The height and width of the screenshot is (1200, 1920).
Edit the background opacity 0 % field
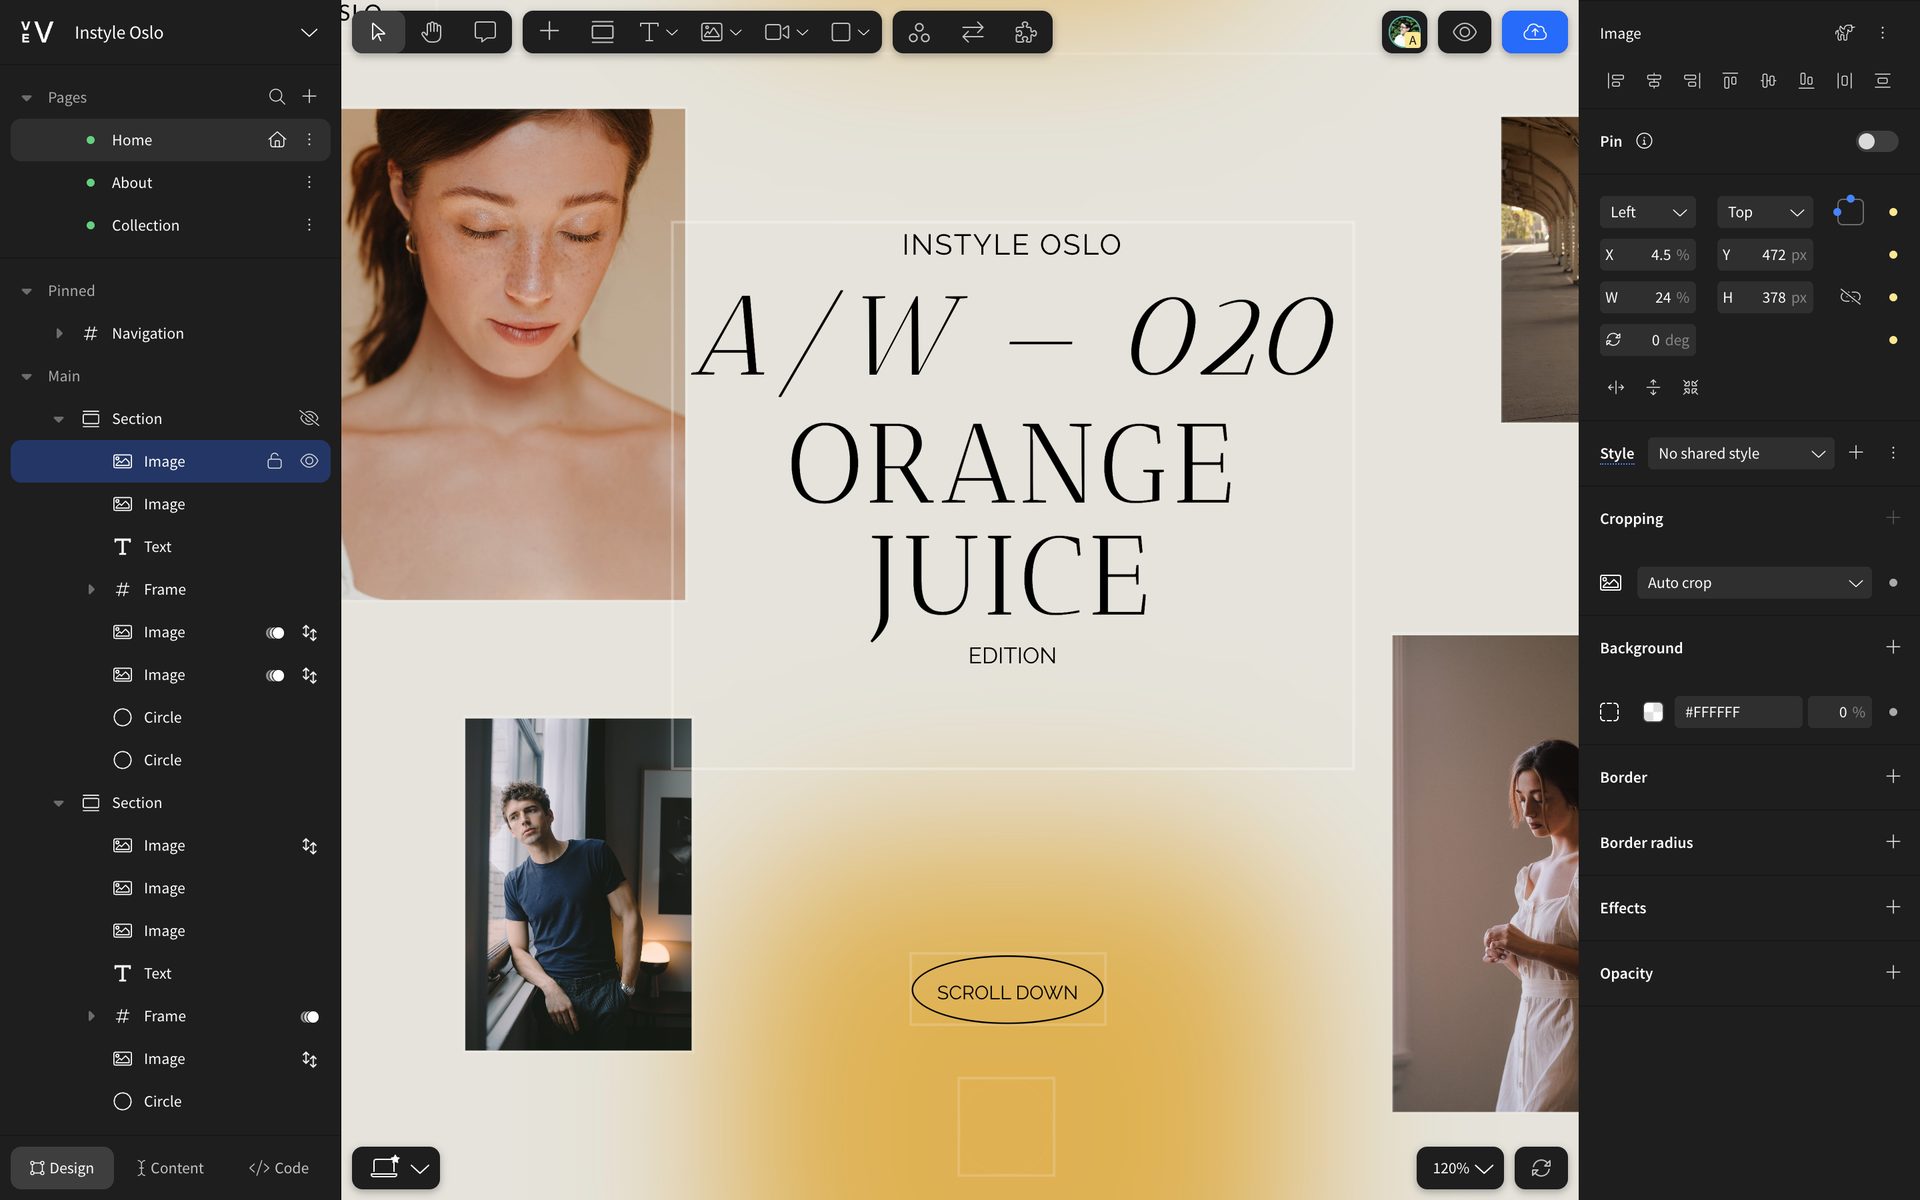click(1839, 712)
